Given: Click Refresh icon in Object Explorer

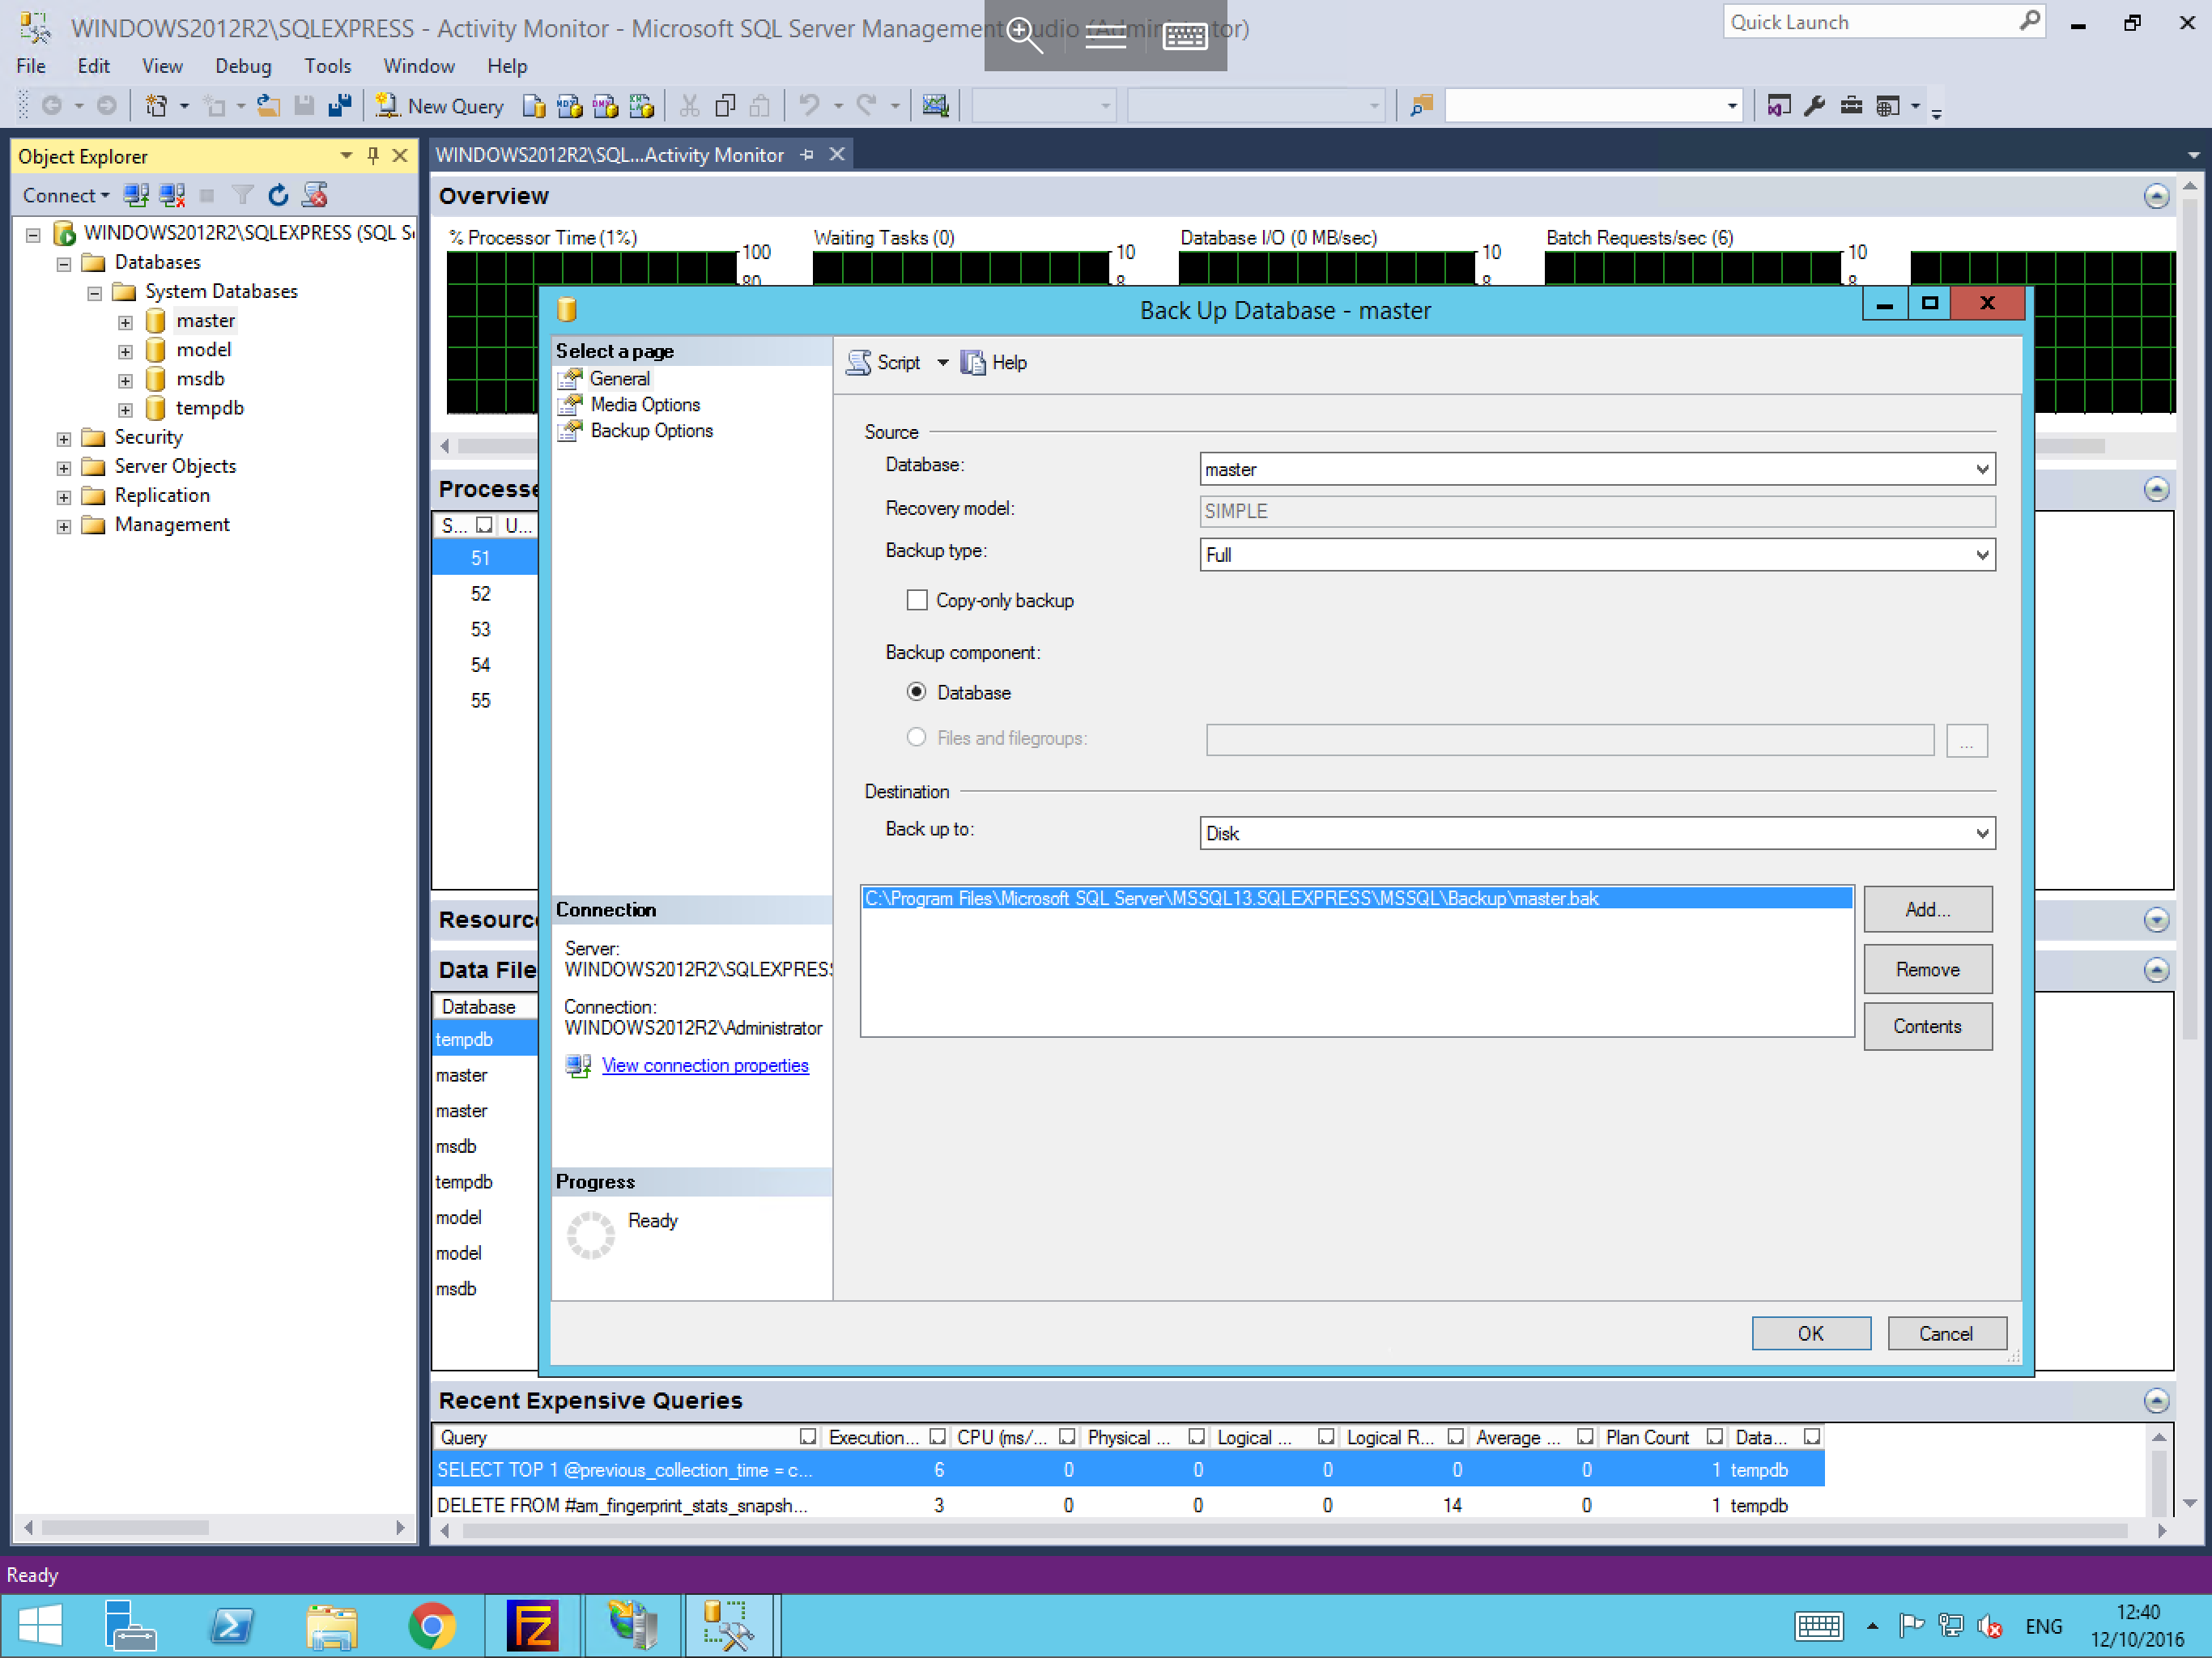Looking at the screenshot, I should point(279,195).
